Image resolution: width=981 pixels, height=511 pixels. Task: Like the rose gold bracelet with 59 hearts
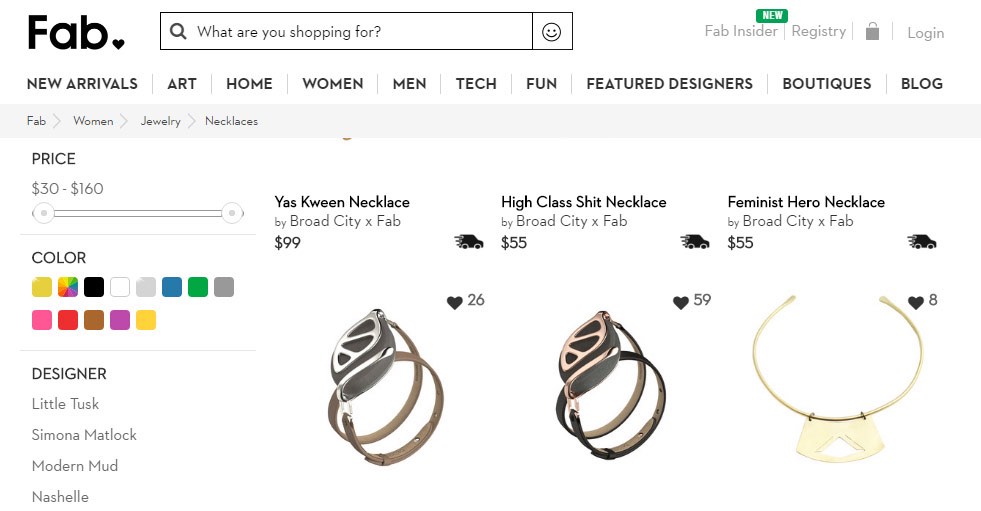[681, 301]
